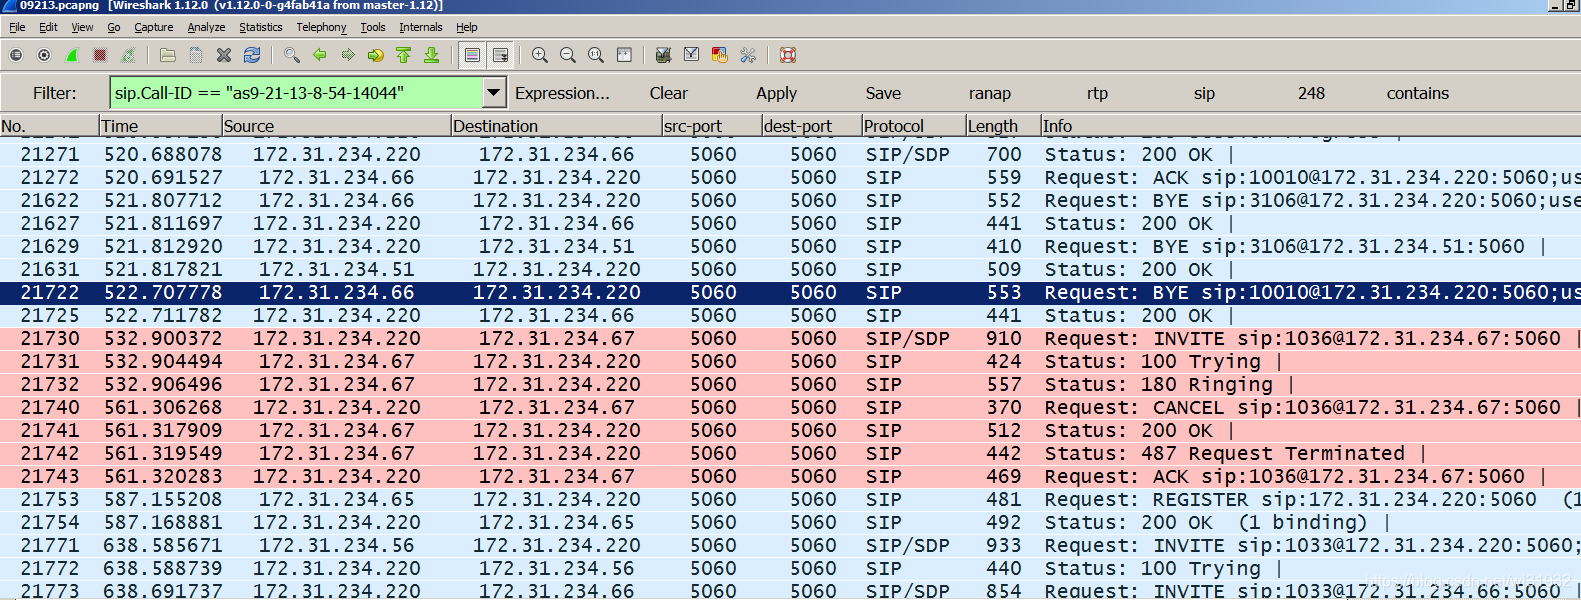Select packet 21742 487 Request Terminated

tap(790, 453)
